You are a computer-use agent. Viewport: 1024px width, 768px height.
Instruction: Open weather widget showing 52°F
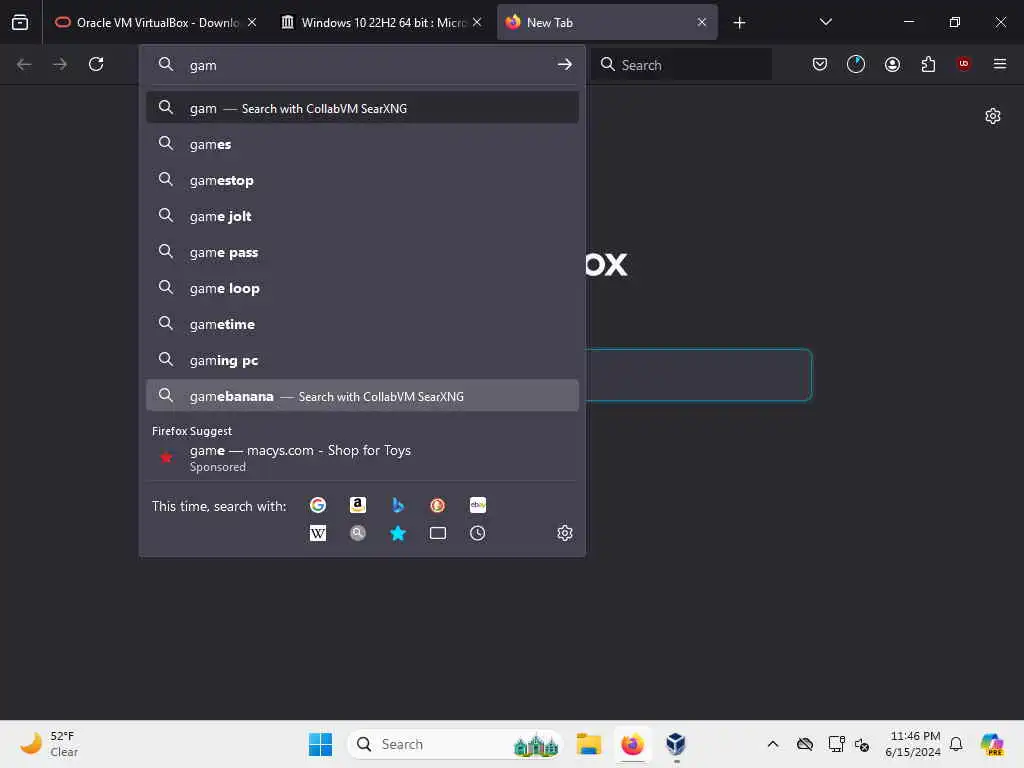point(49,744)
